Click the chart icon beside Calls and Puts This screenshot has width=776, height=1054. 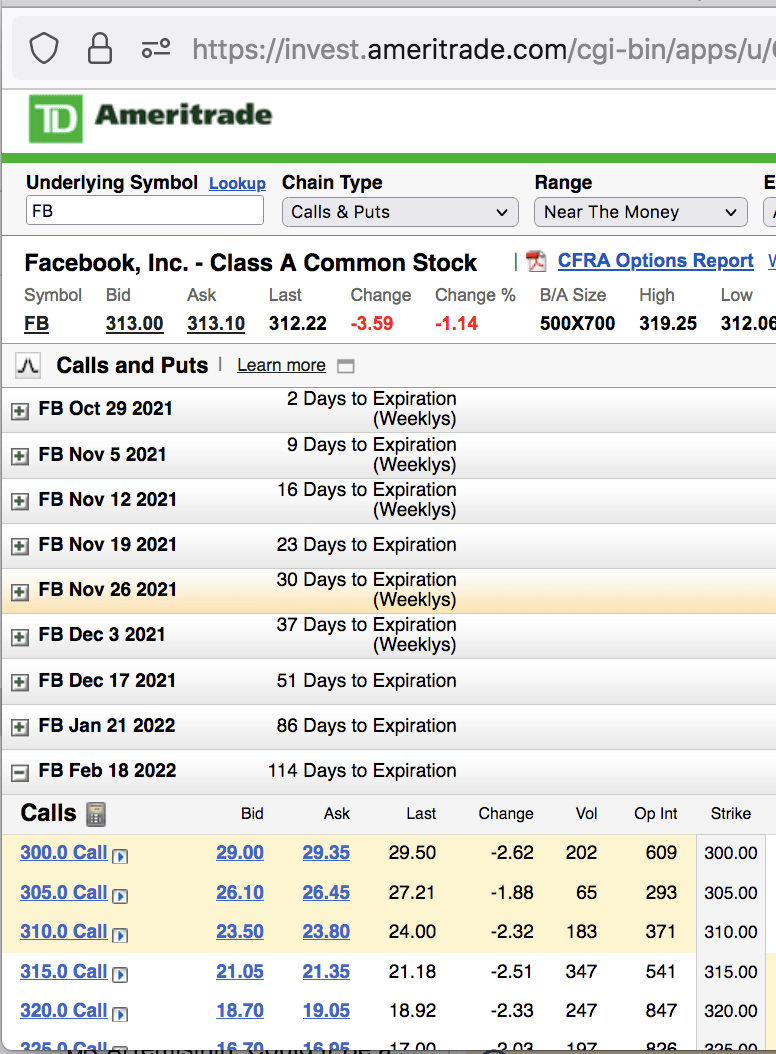coord(28,366)
